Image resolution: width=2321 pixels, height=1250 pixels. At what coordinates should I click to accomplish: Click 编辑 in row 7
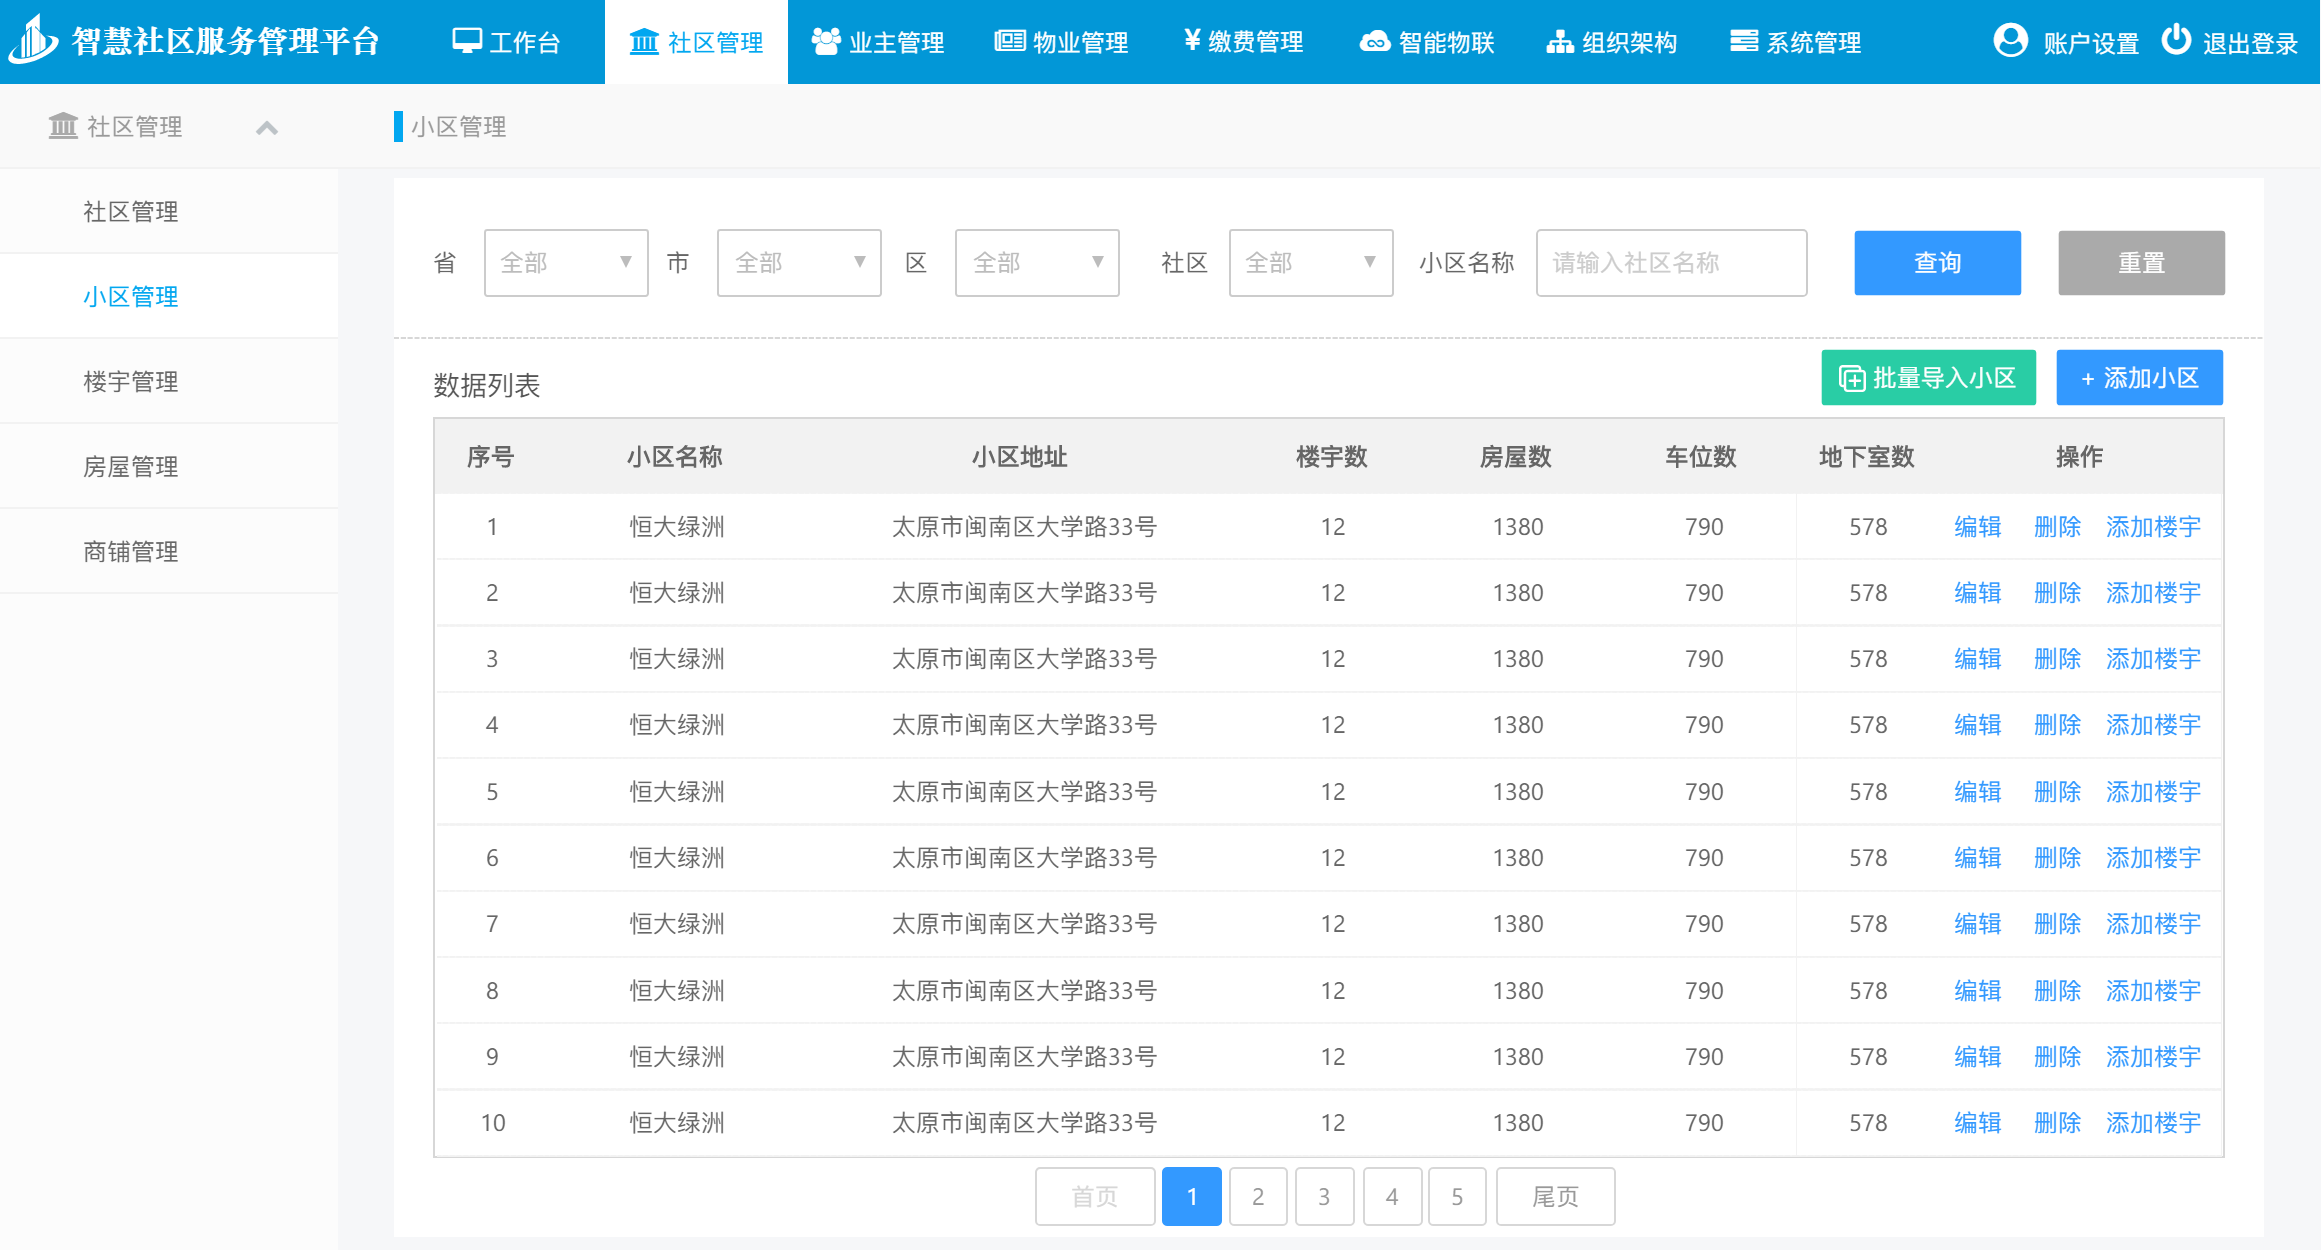click(x=1977, y=924)
